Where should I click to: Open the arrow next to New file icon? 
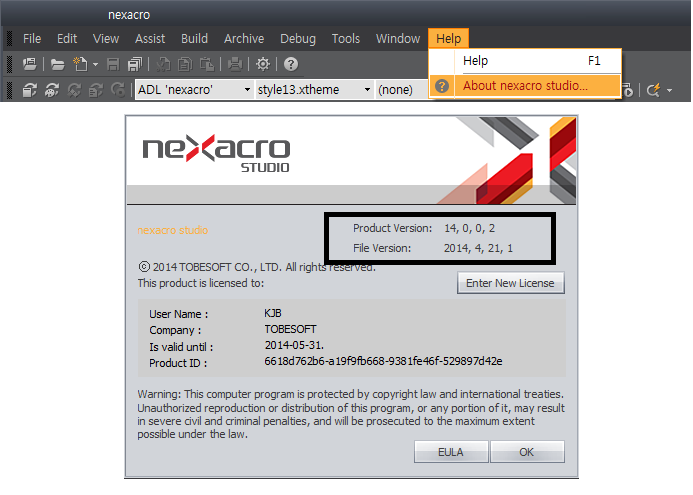point(94,64)
